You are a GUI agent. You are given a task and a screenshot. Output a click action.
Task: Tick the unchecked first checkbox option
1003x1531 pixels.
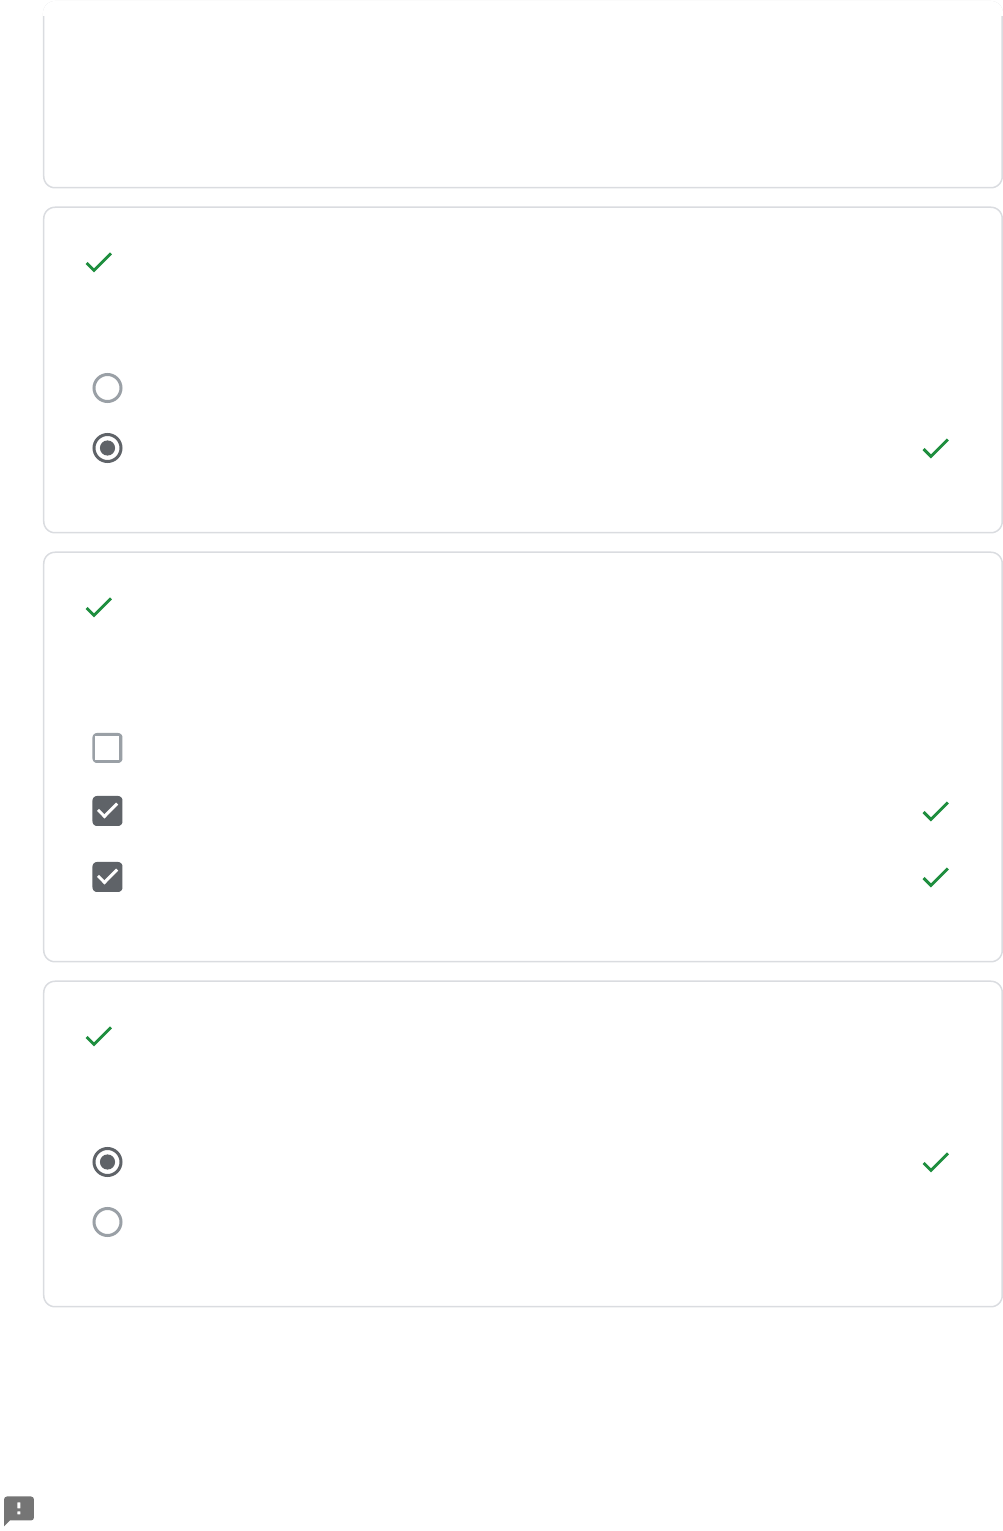click(x=107, y=748)
